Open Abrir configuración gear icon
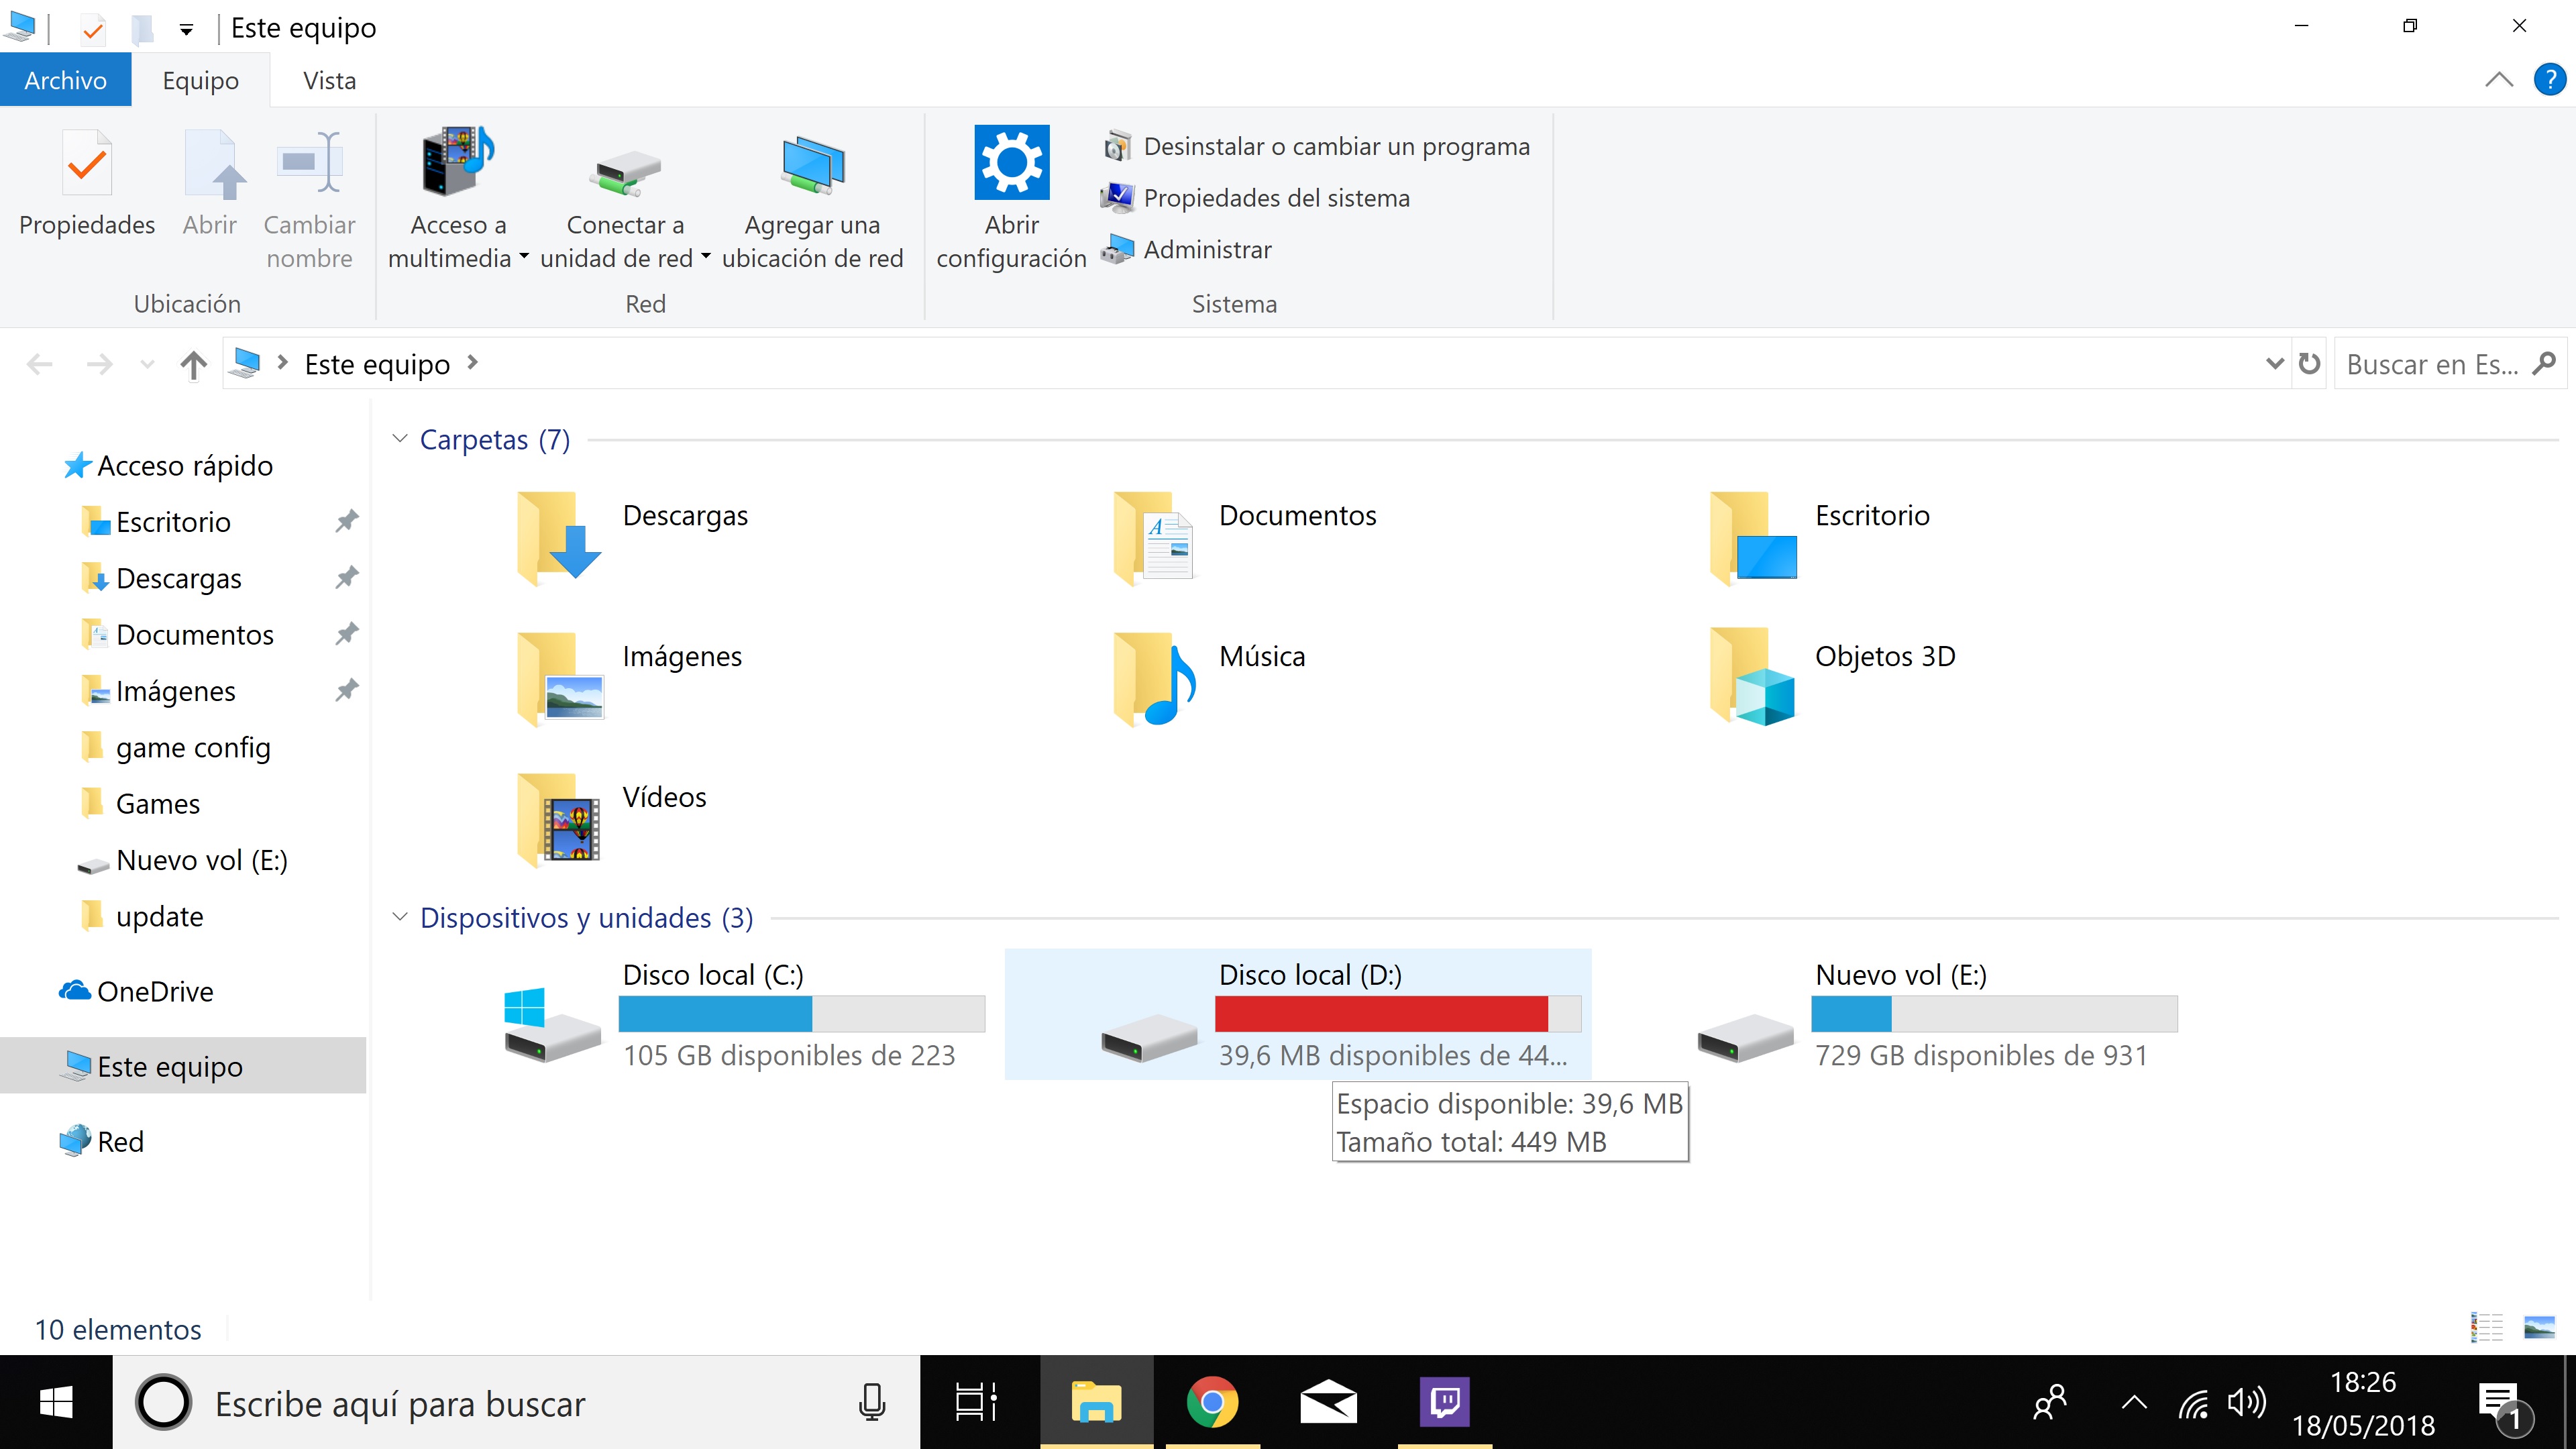 click(x=1012, y=162)
